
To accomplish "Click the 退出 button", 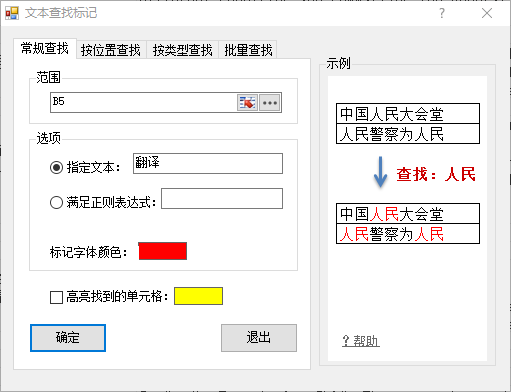I will click(259, 338).
